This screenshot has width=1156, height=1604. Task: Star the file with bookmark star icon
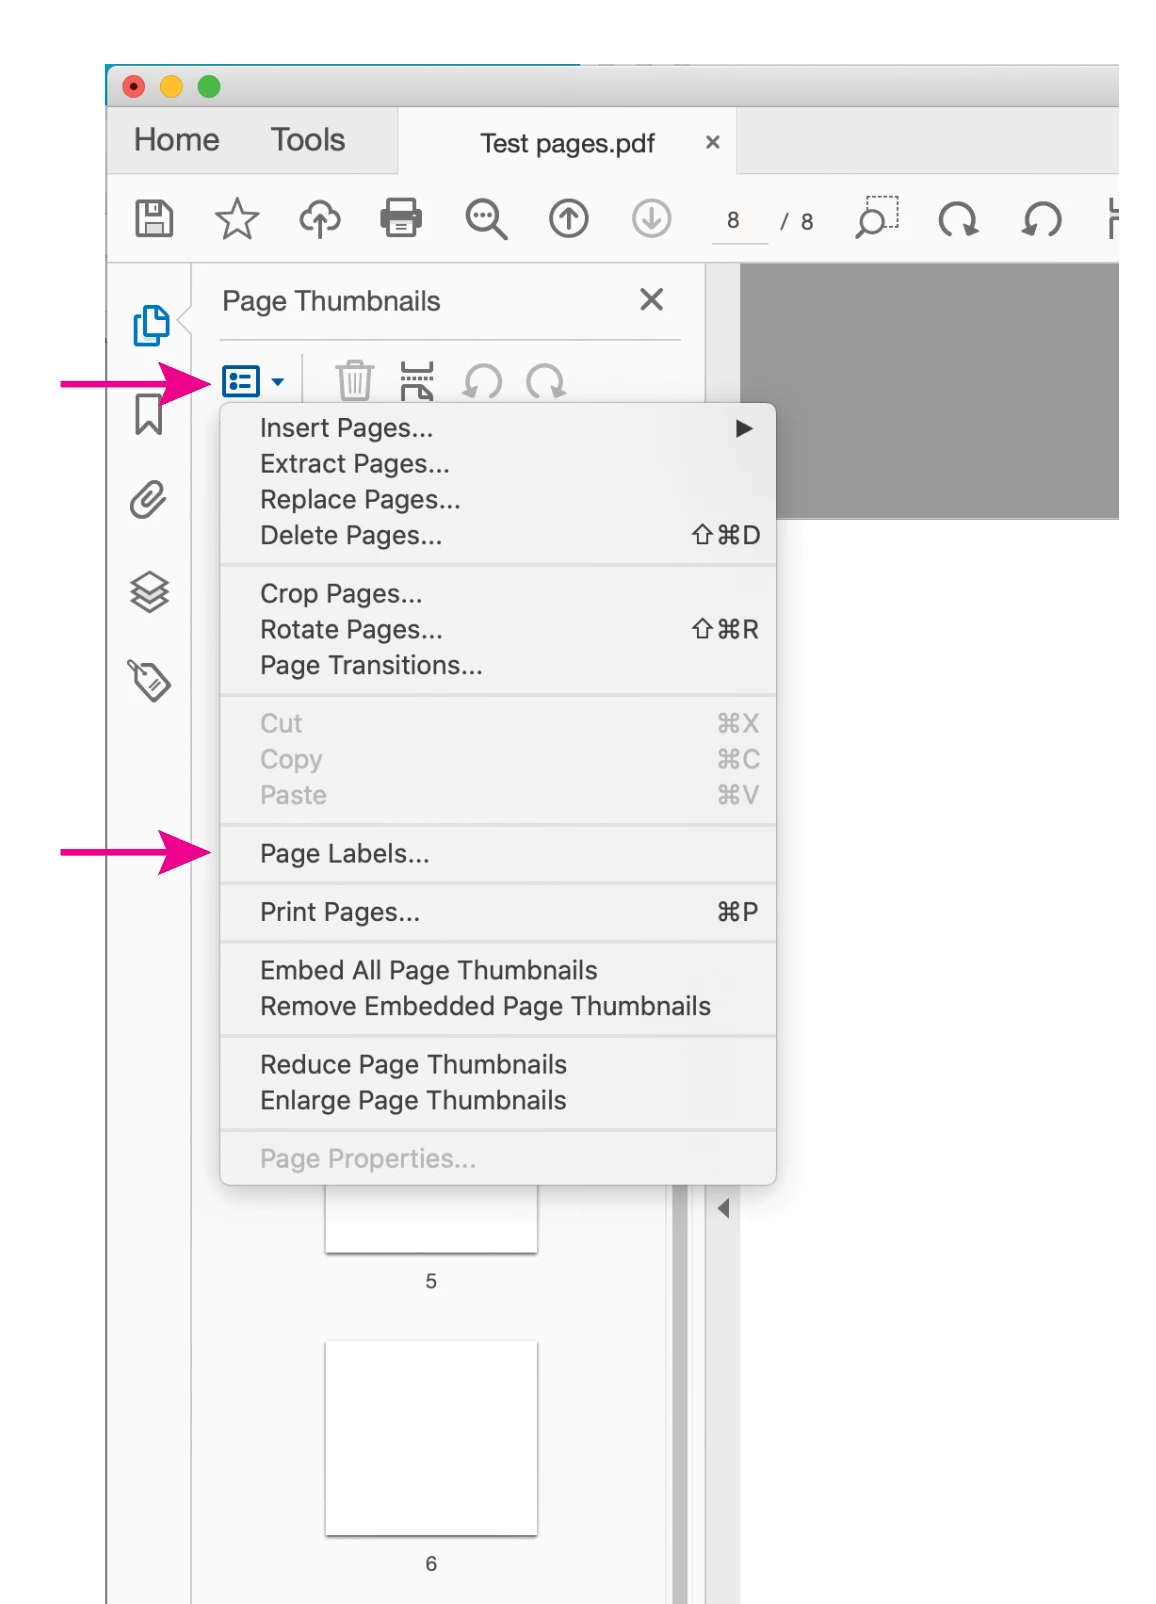237,218
